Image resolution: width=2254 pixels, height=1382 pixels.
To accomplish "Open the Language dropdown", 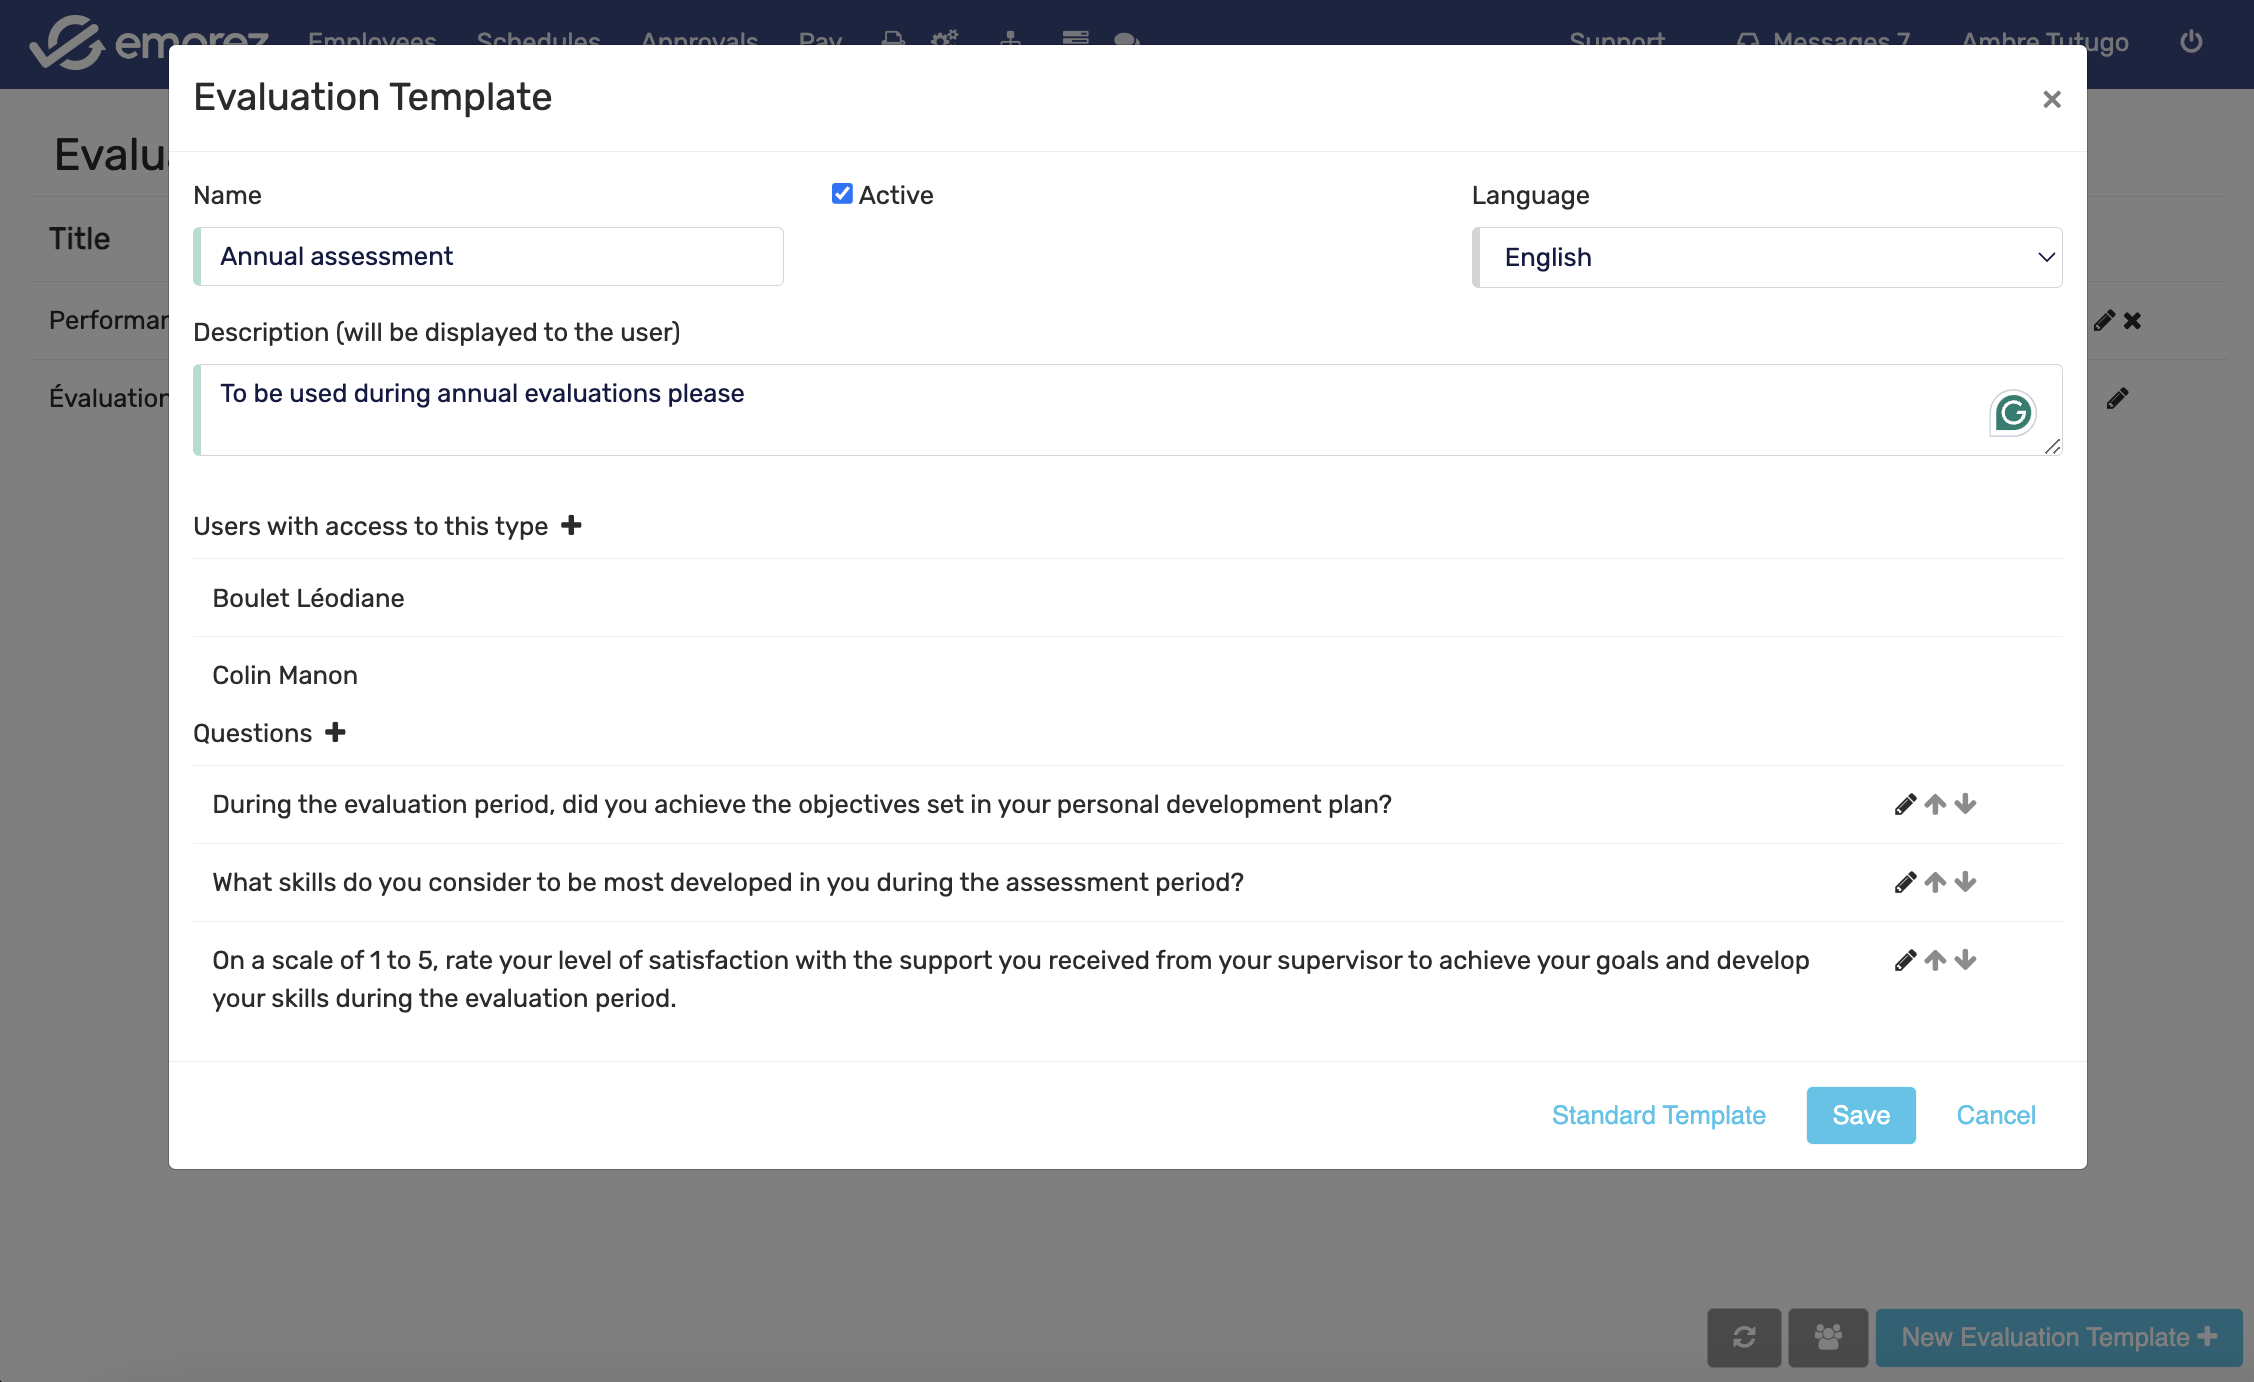I will 1766,257.
